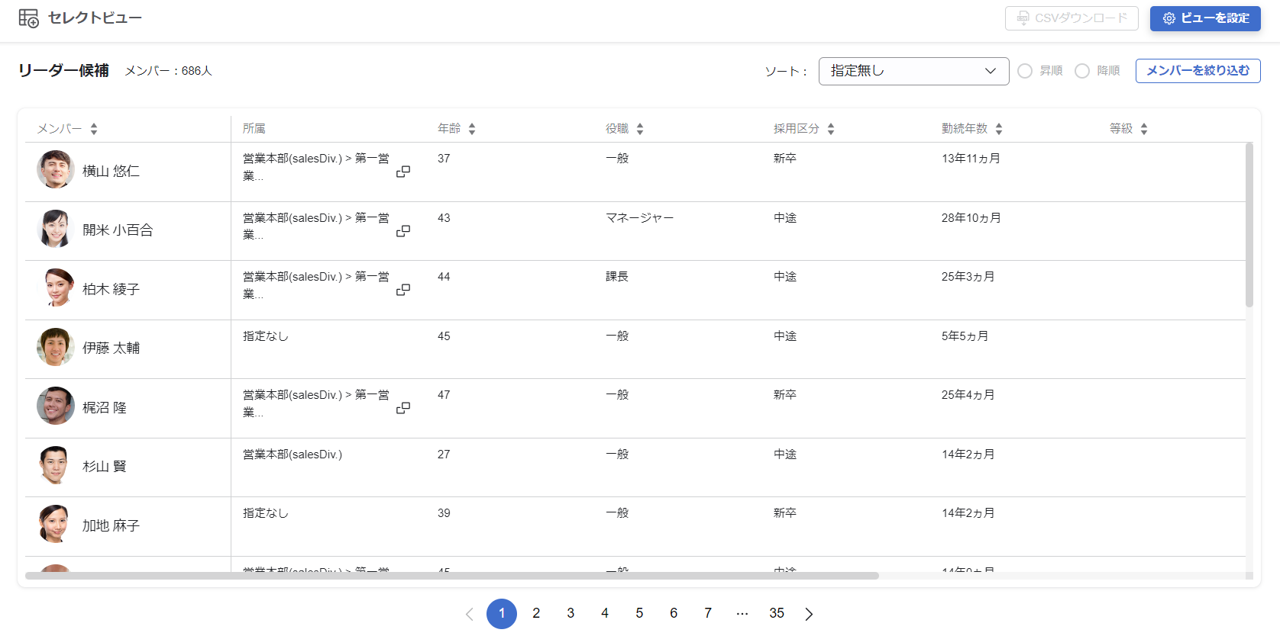Click avatar of 横山 悠仁
The image size is (1280, 636).
tap(56, 170)
